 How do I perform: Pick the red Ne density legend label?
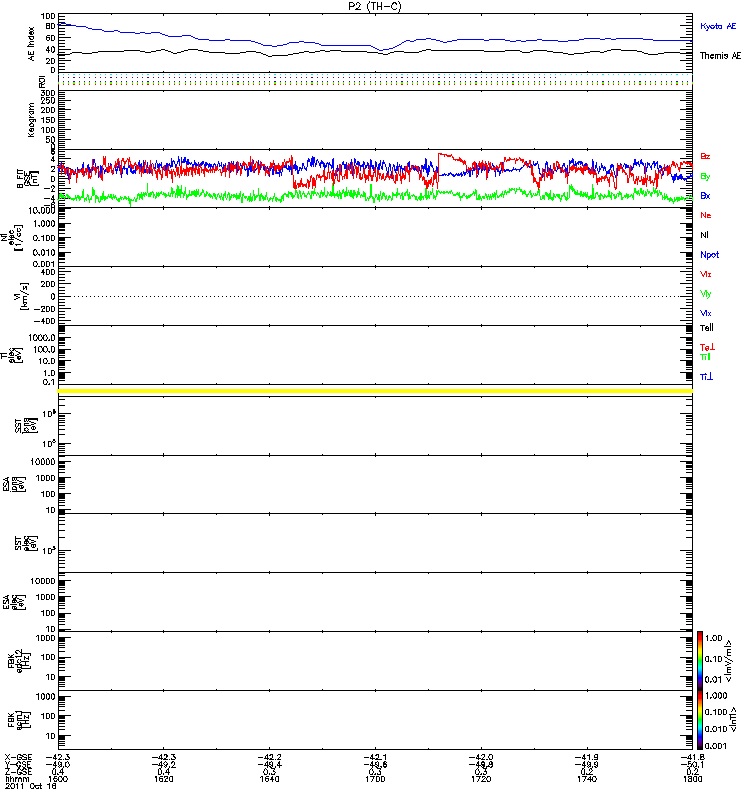click(706, 215)
